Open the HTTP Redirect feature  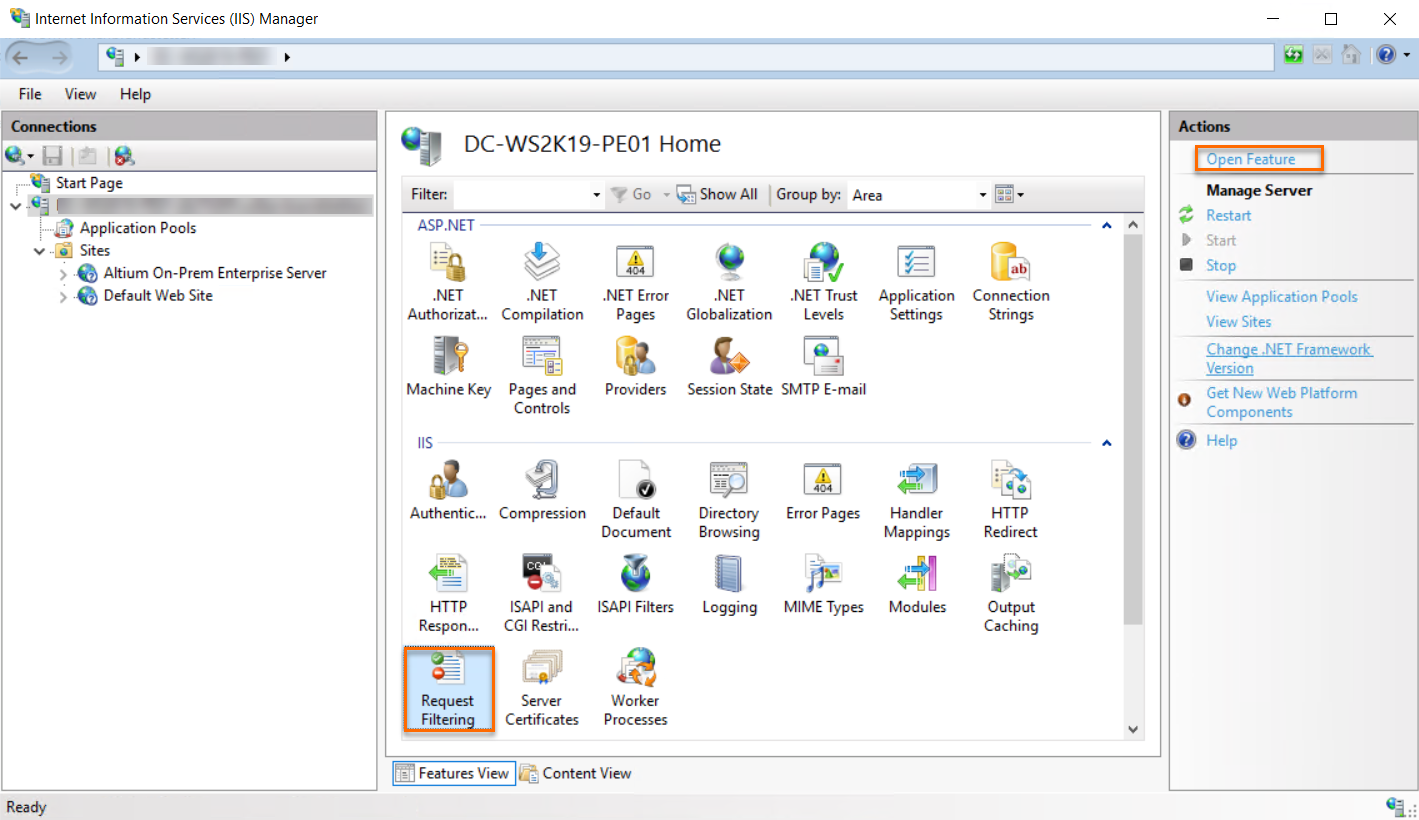coord(1011,500)
